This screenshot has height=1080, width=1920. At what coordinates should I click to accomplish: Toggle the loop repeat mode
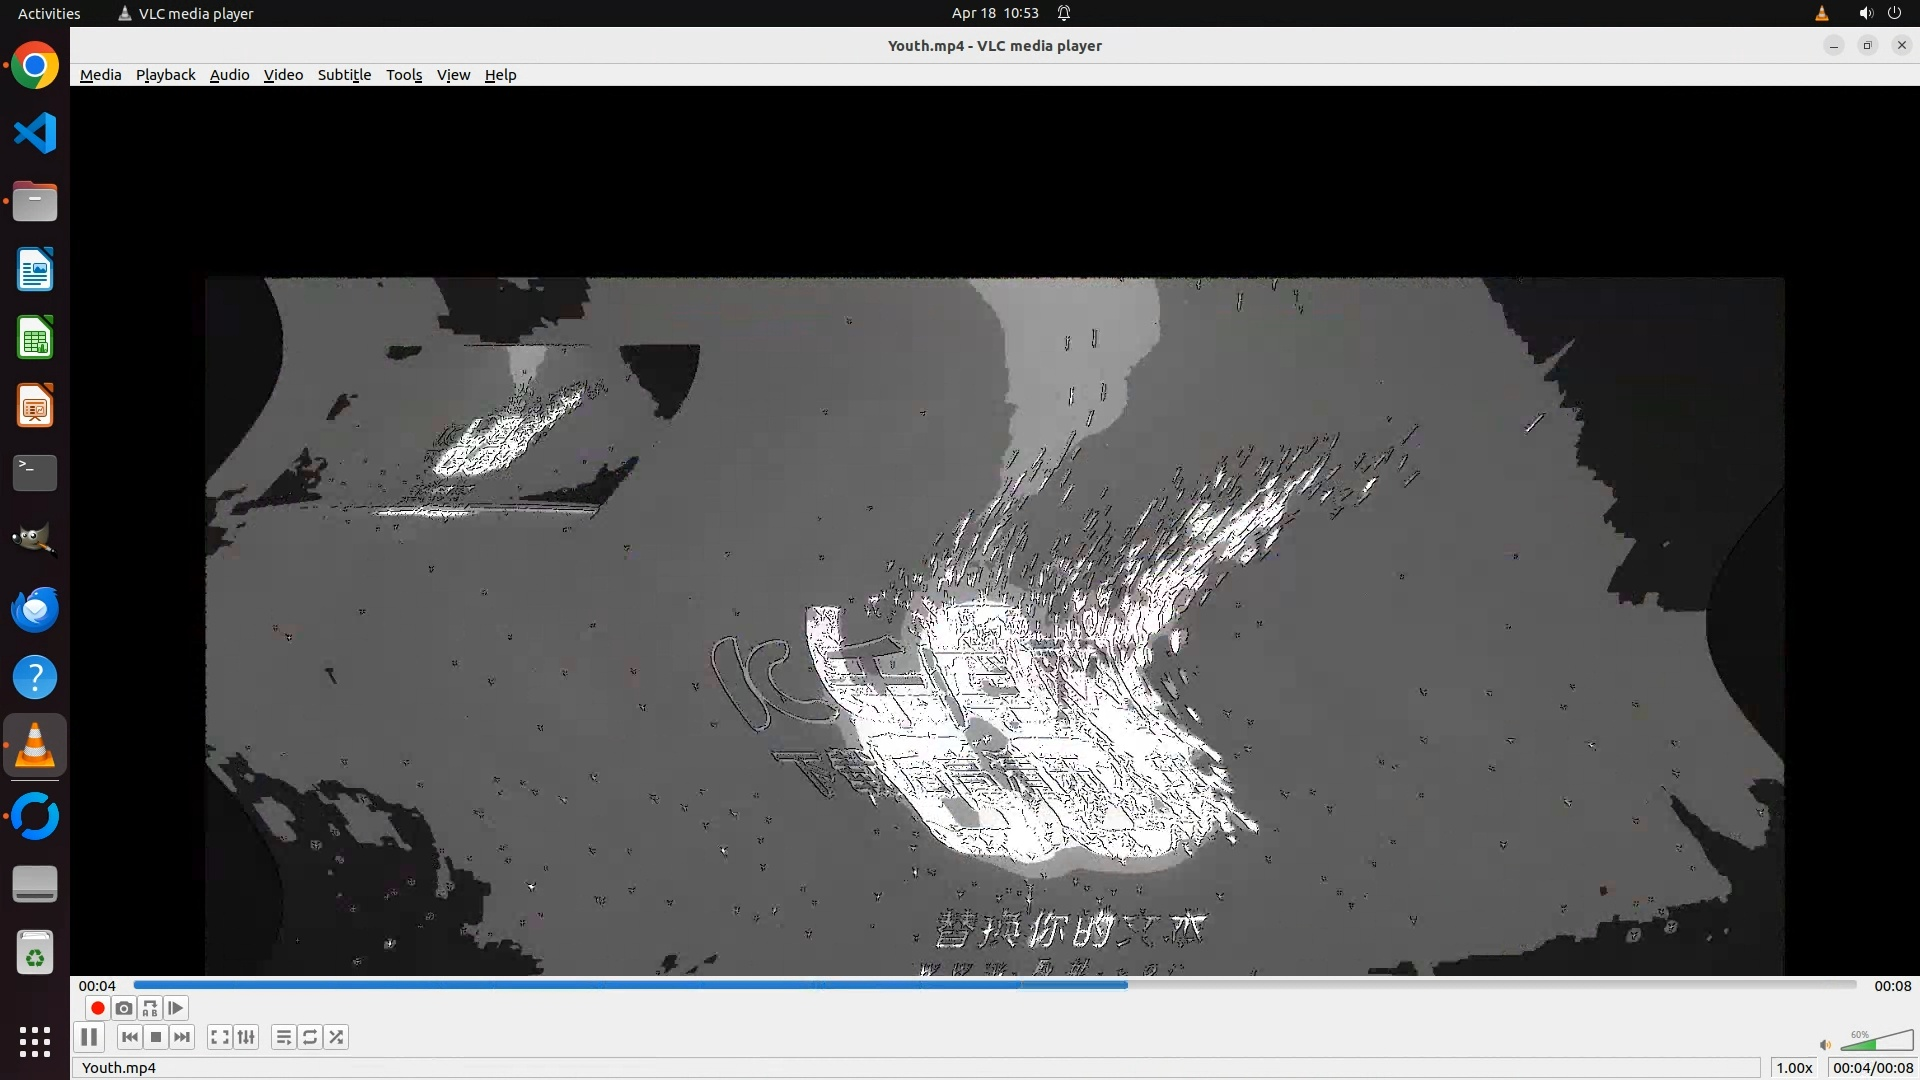point(310,1037)
